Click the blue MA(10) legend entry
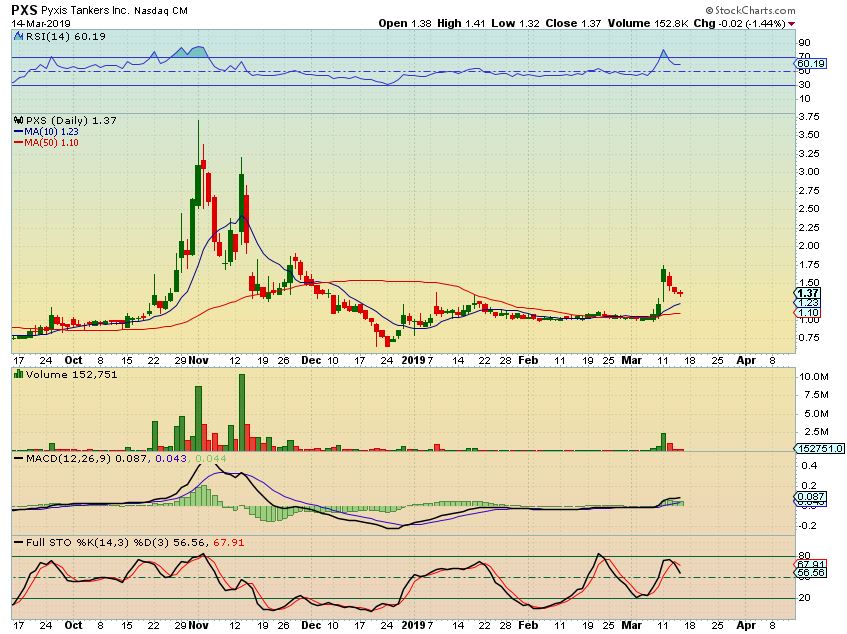The image size is (847, 634). (45, 131)
